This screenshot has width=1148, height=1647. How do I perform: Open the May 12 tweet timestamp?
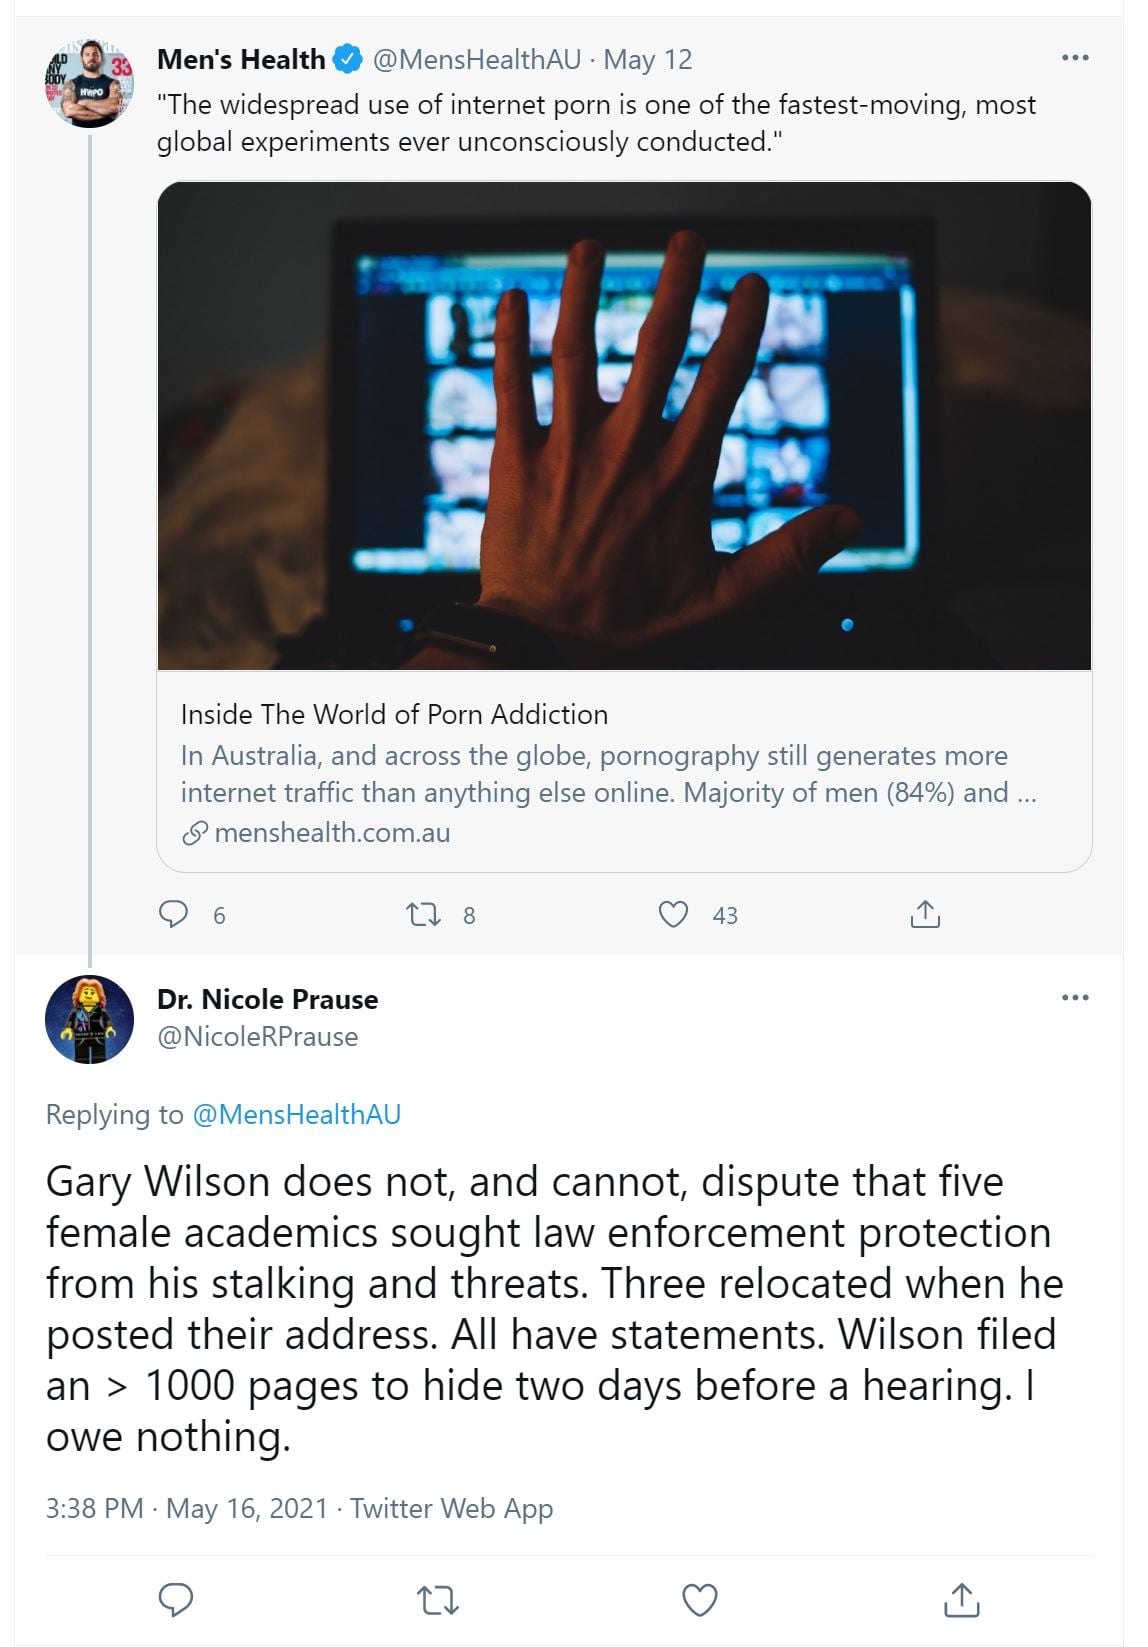647,60
